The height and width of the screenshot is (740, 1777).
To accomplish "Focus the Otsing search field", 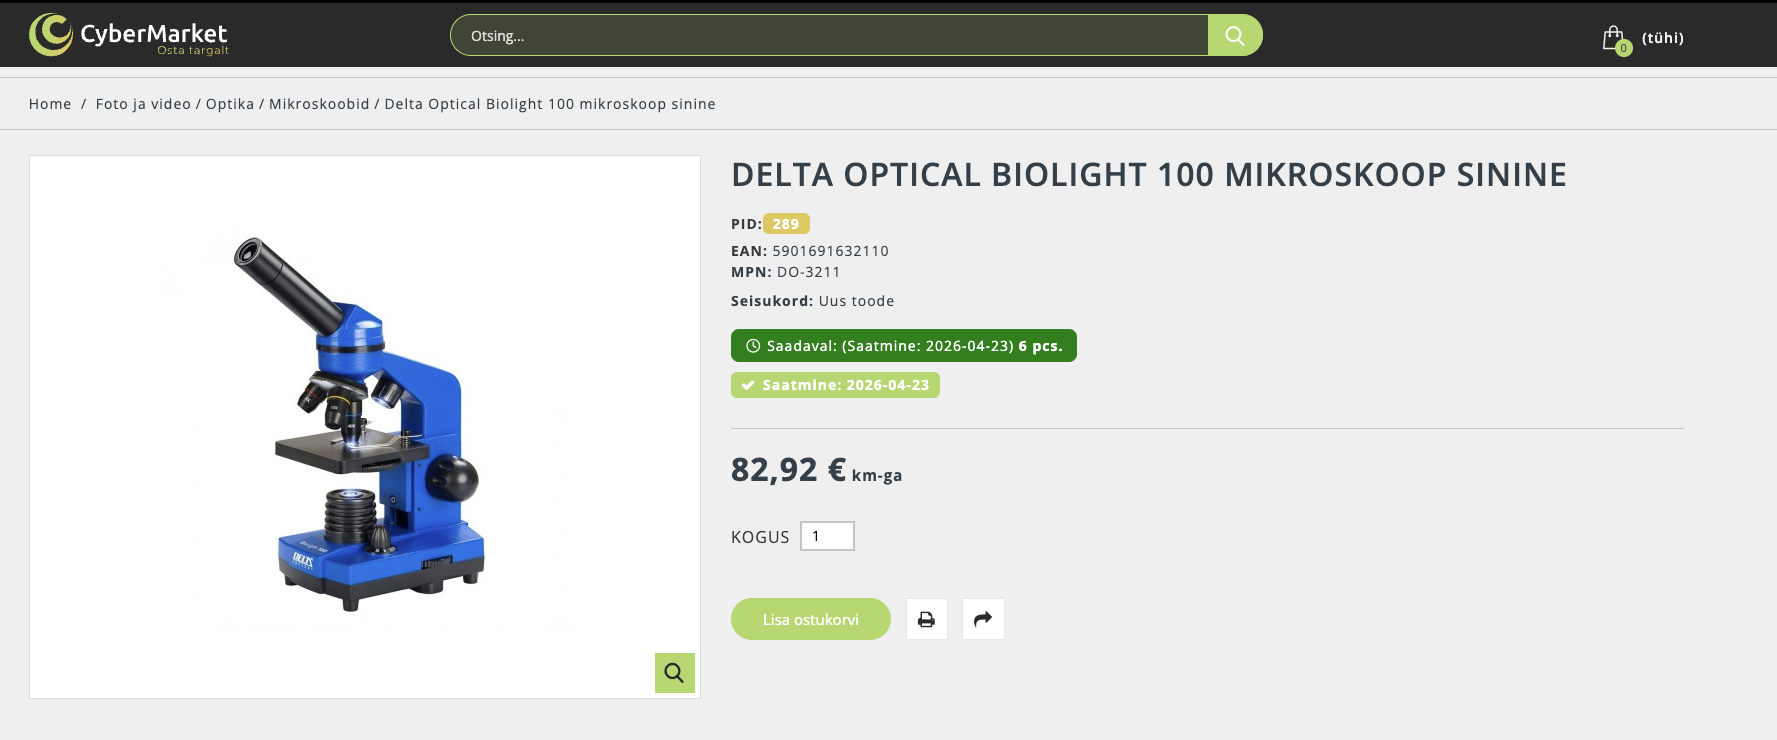I will [x=828, y=36].
